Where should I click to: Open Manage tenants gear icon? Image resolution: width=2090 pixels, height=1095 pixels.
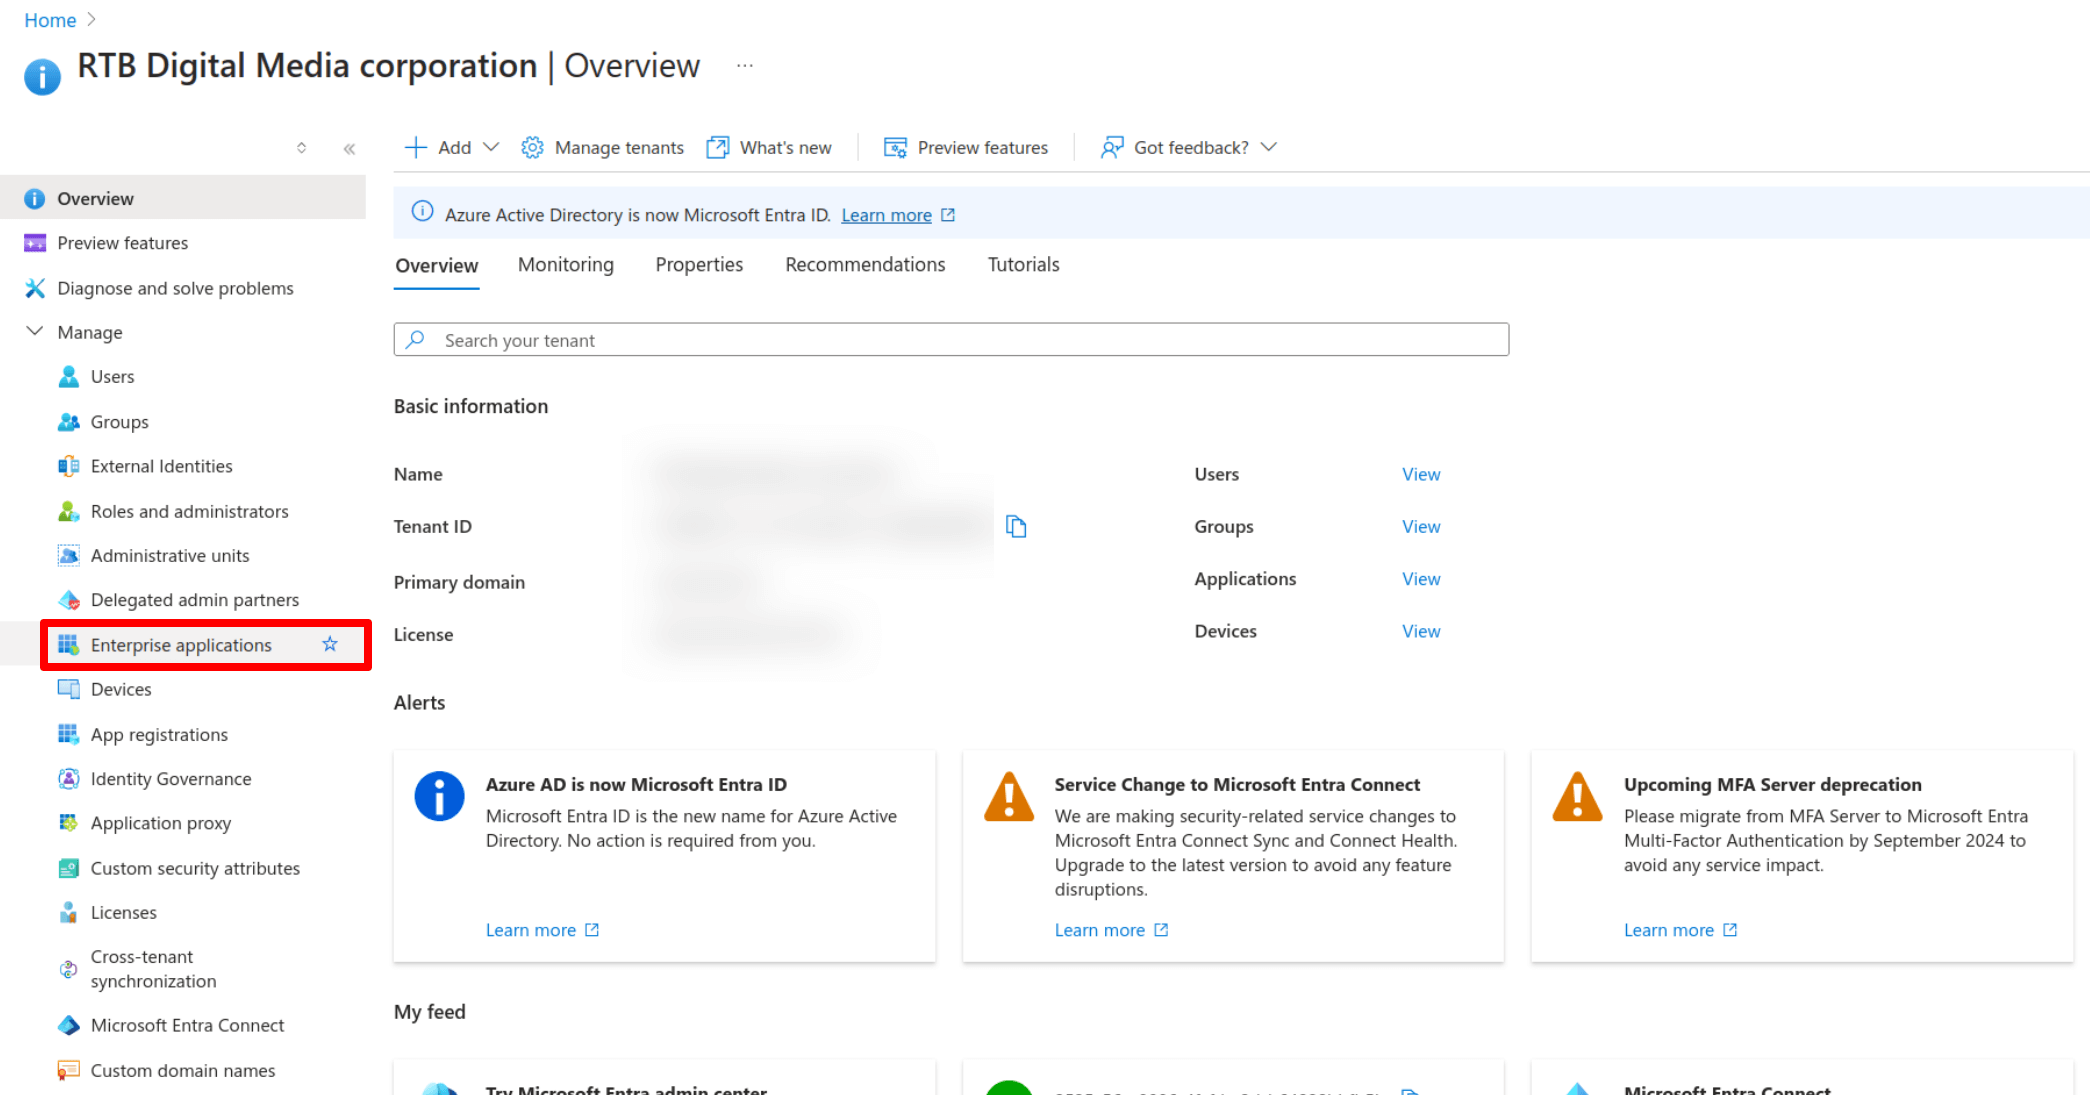532,148
